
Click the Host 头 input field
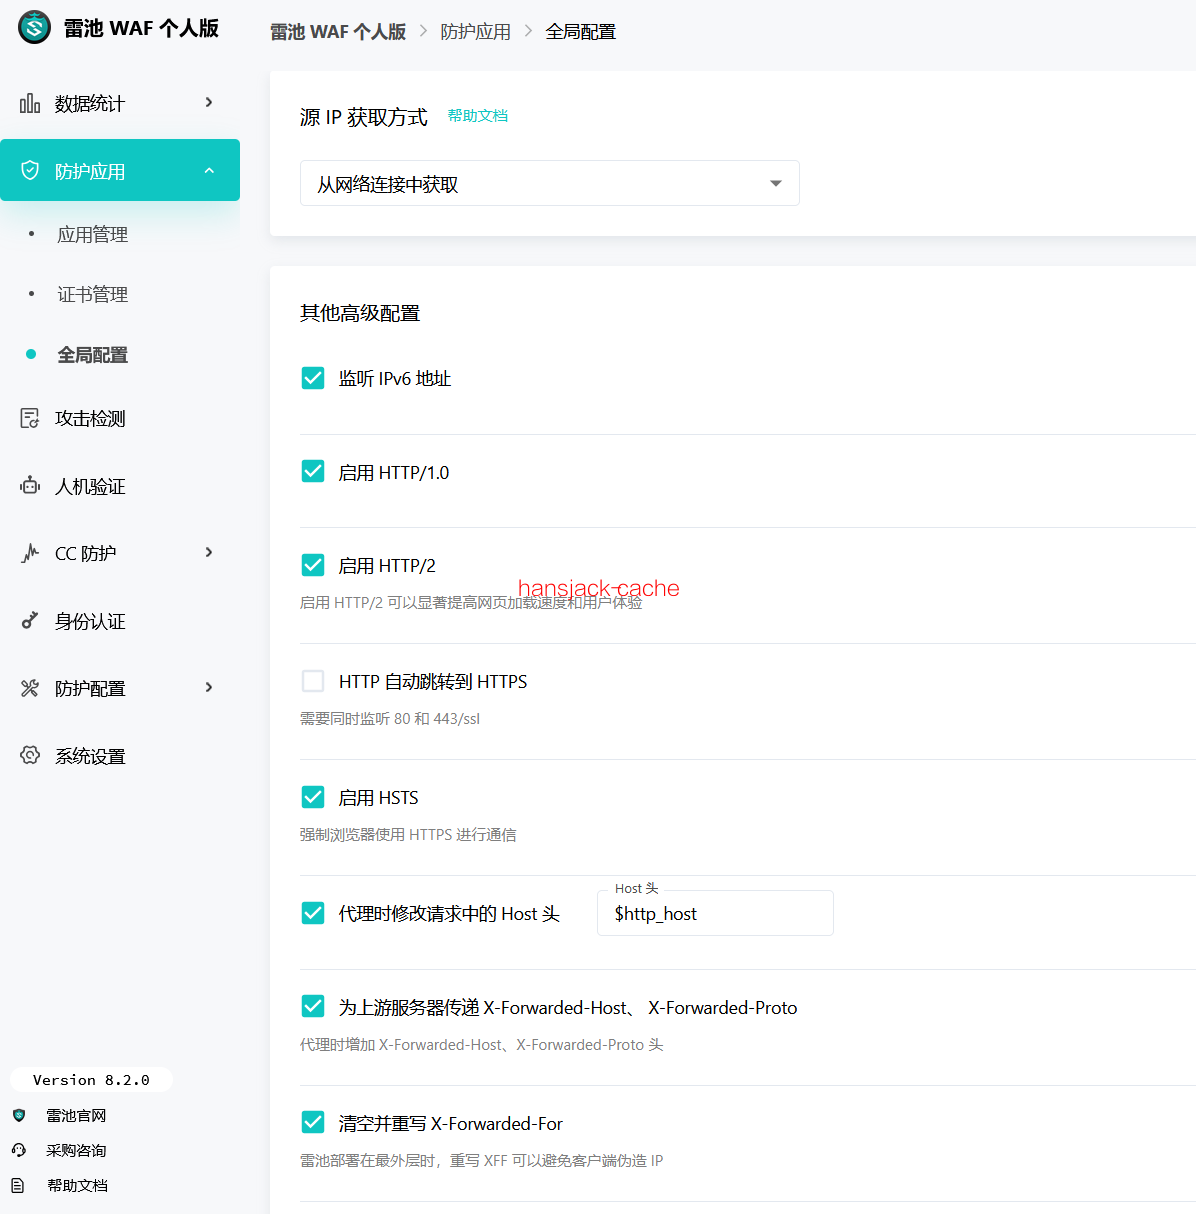(x=715, y=913)
